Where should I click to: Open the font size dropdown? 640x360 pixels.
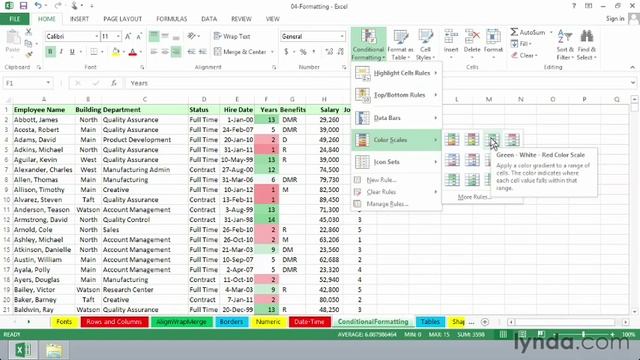(x=118, y=36)
